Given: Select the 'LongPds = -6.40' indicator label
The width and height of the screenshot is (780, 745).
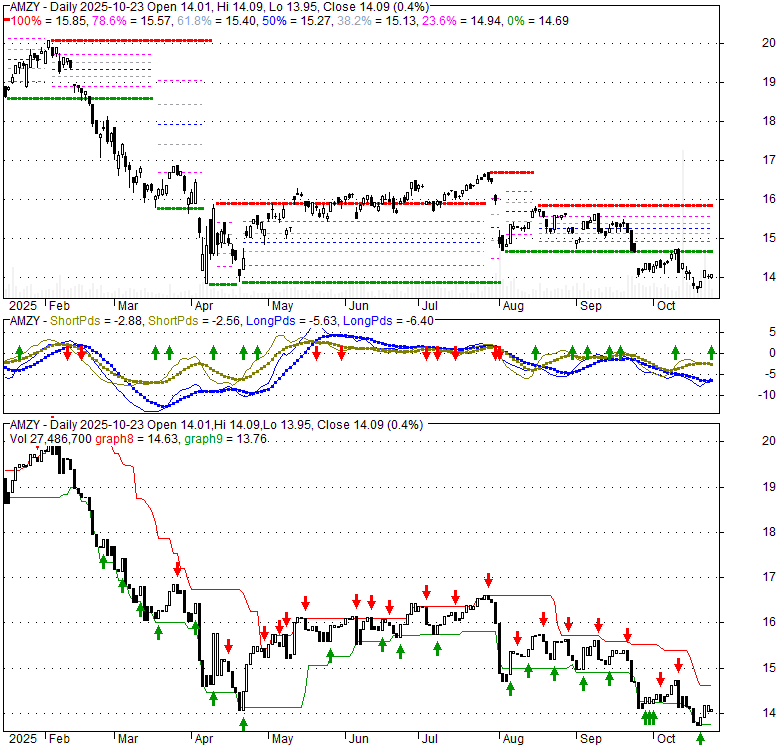Looking at the screenshot, I should (x=389, y=321).
